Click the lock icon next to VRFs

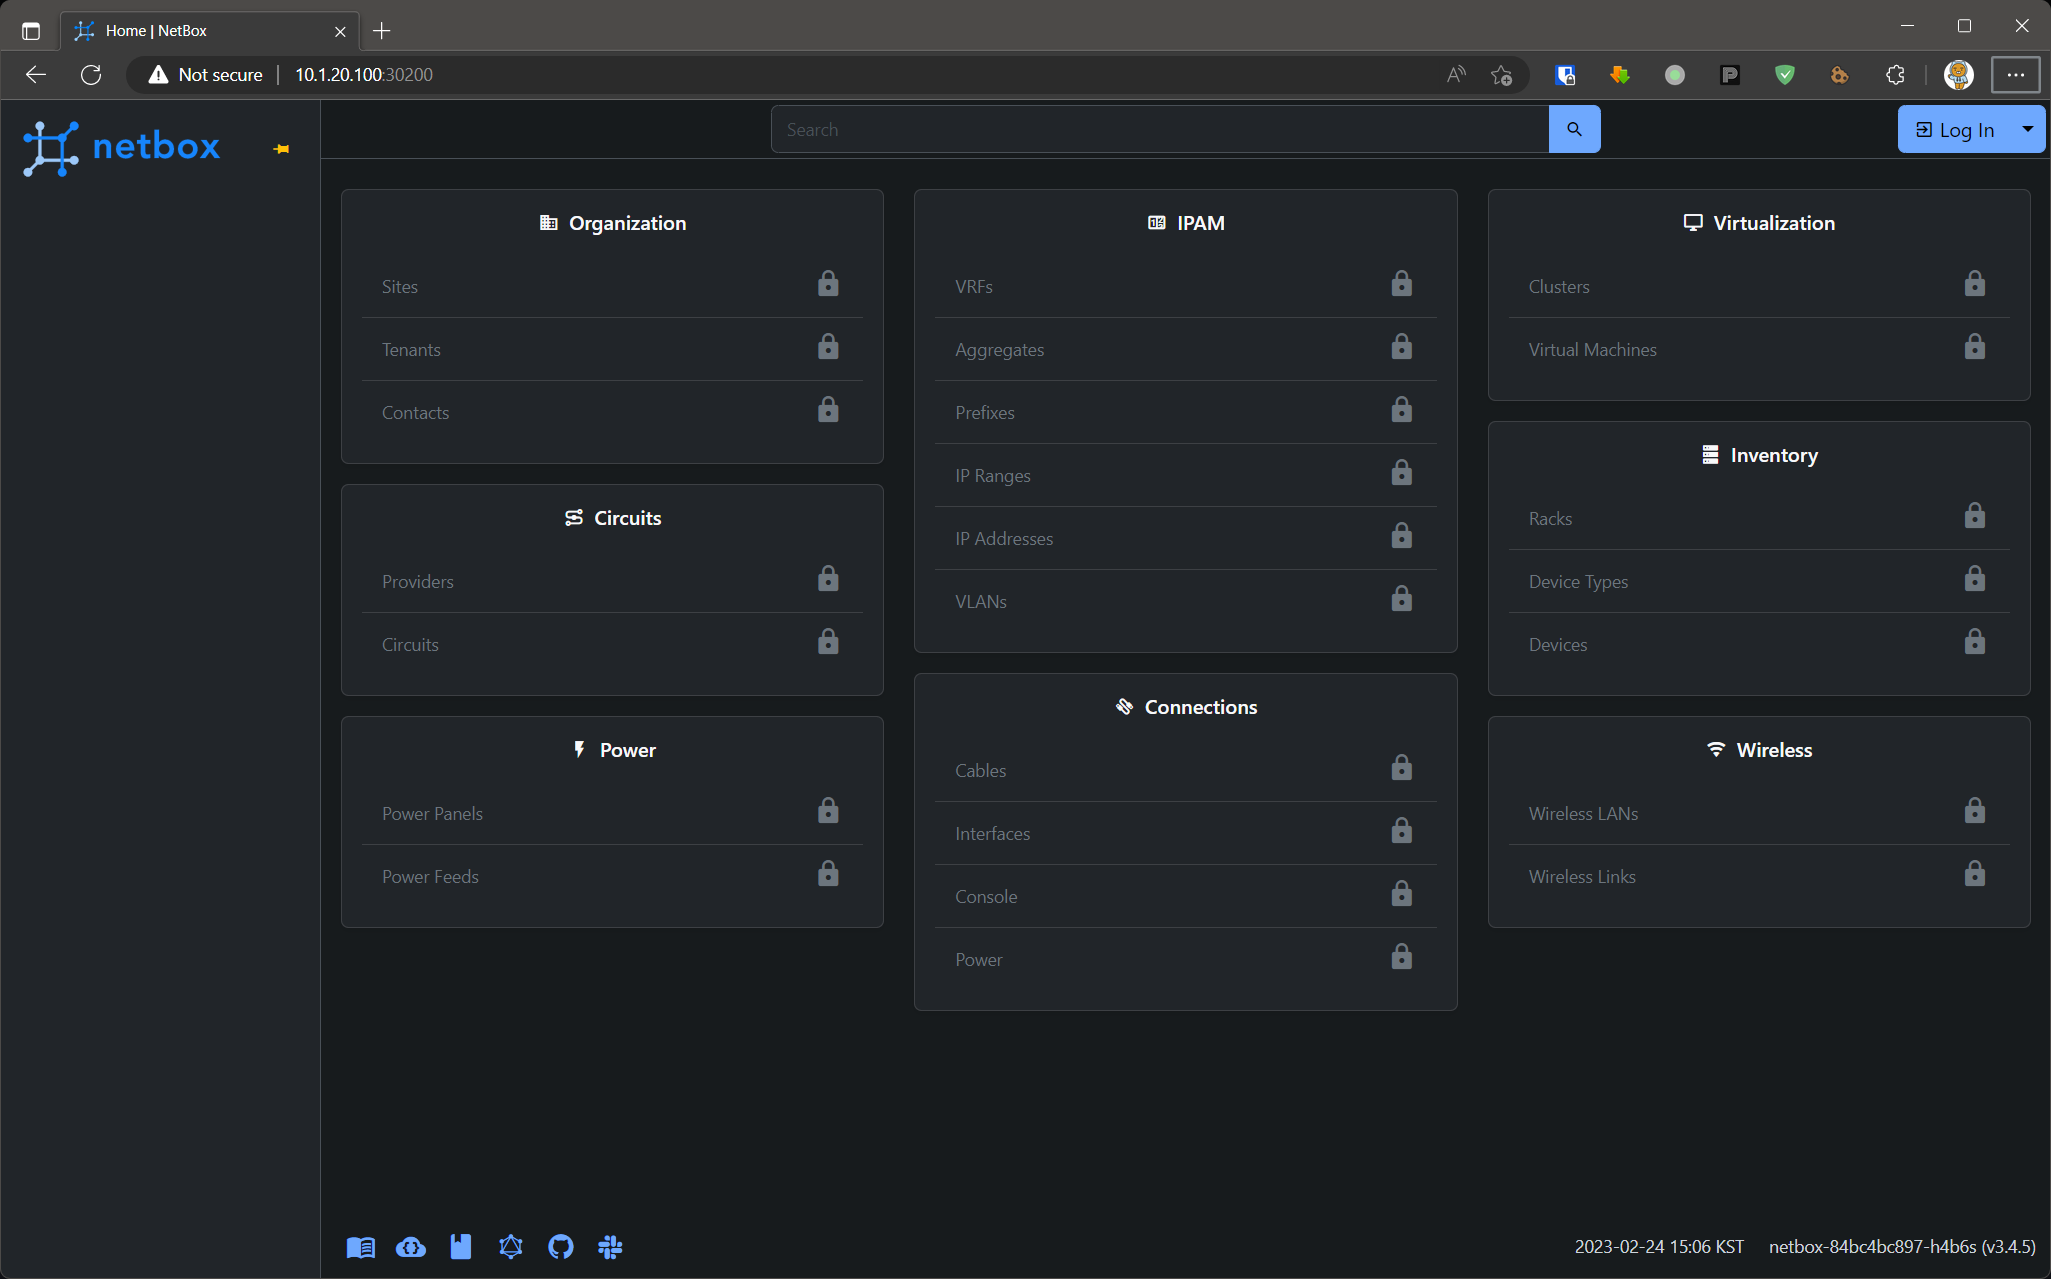tap(1402, 284)
